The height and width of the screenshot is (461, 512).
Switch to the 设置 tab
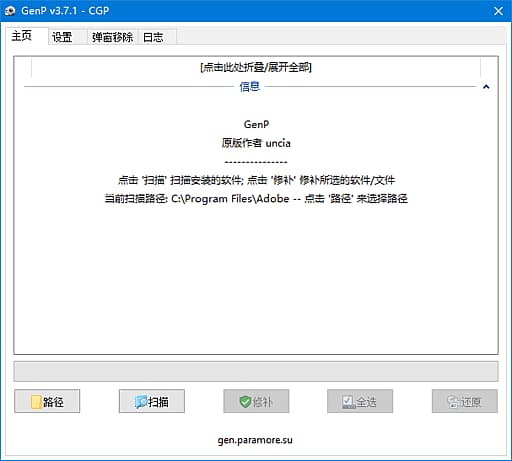tap(62, 37)
